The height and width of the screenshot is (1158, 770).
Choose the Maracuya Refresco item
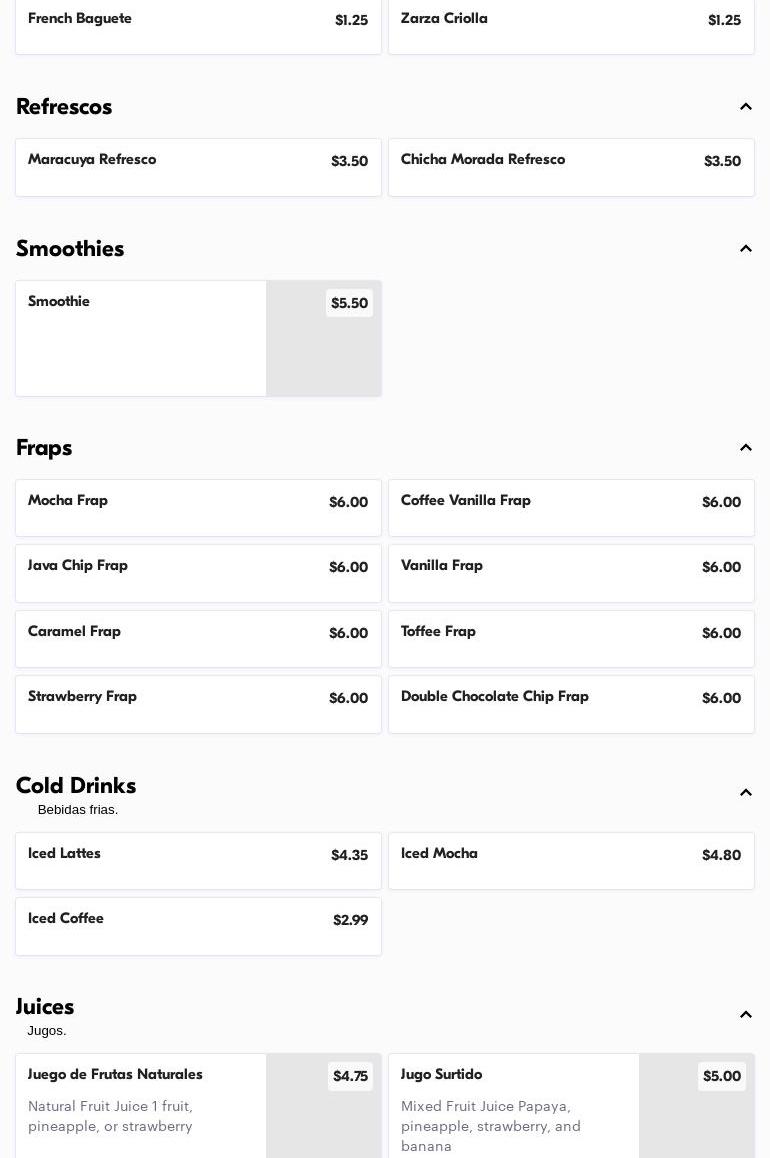(198, 167)
